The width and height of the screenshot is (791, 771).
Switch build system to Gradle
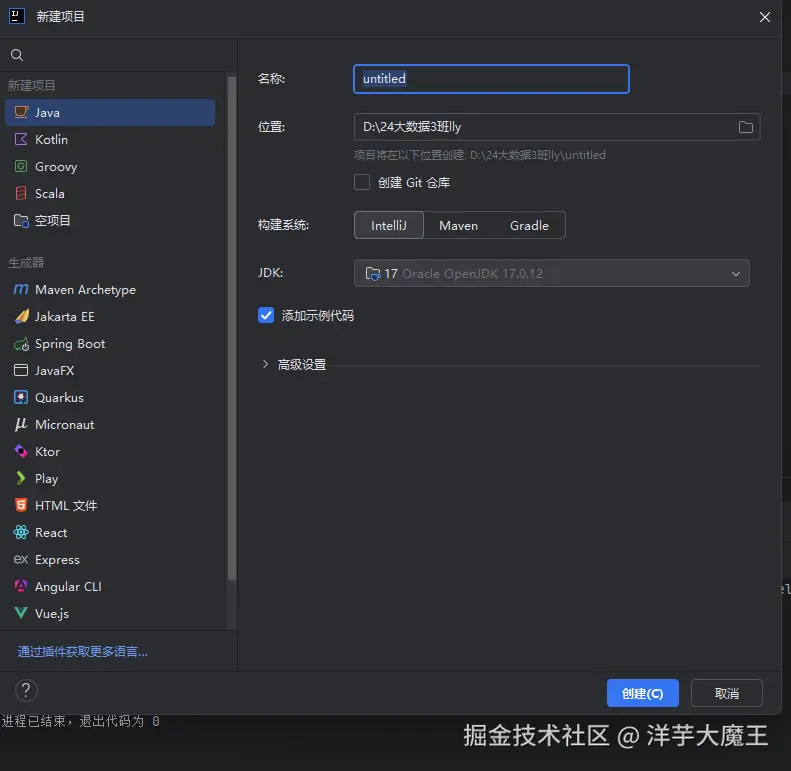[529, 226]
